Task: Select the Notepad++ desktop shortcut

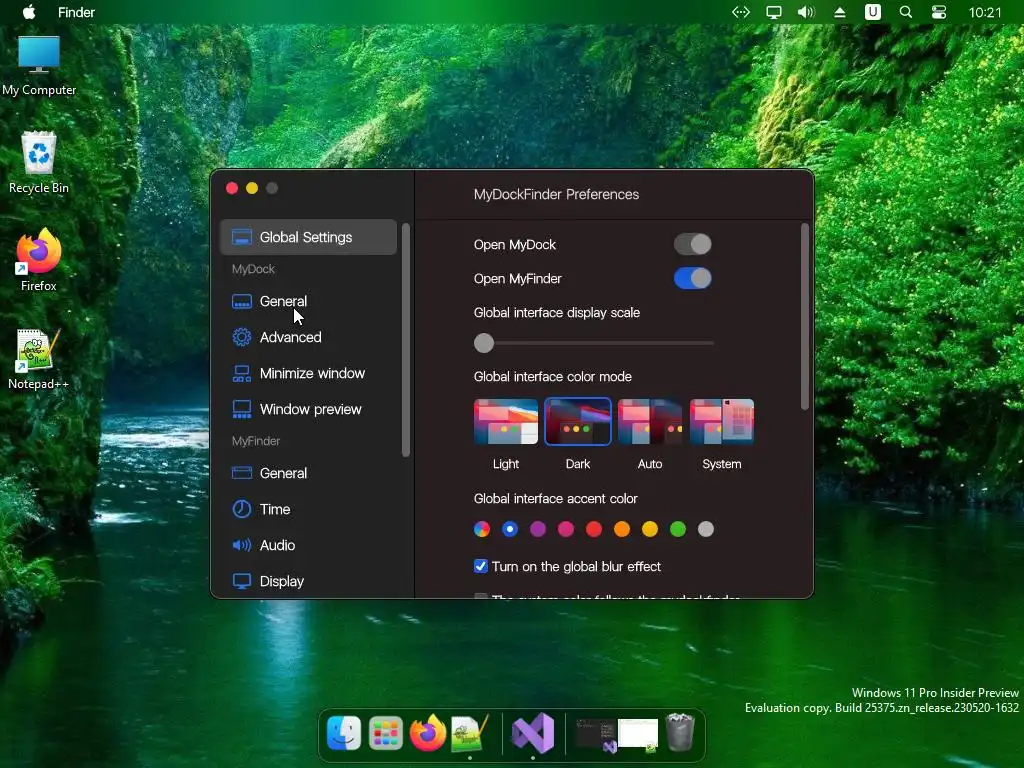Action: pos(38,359)
